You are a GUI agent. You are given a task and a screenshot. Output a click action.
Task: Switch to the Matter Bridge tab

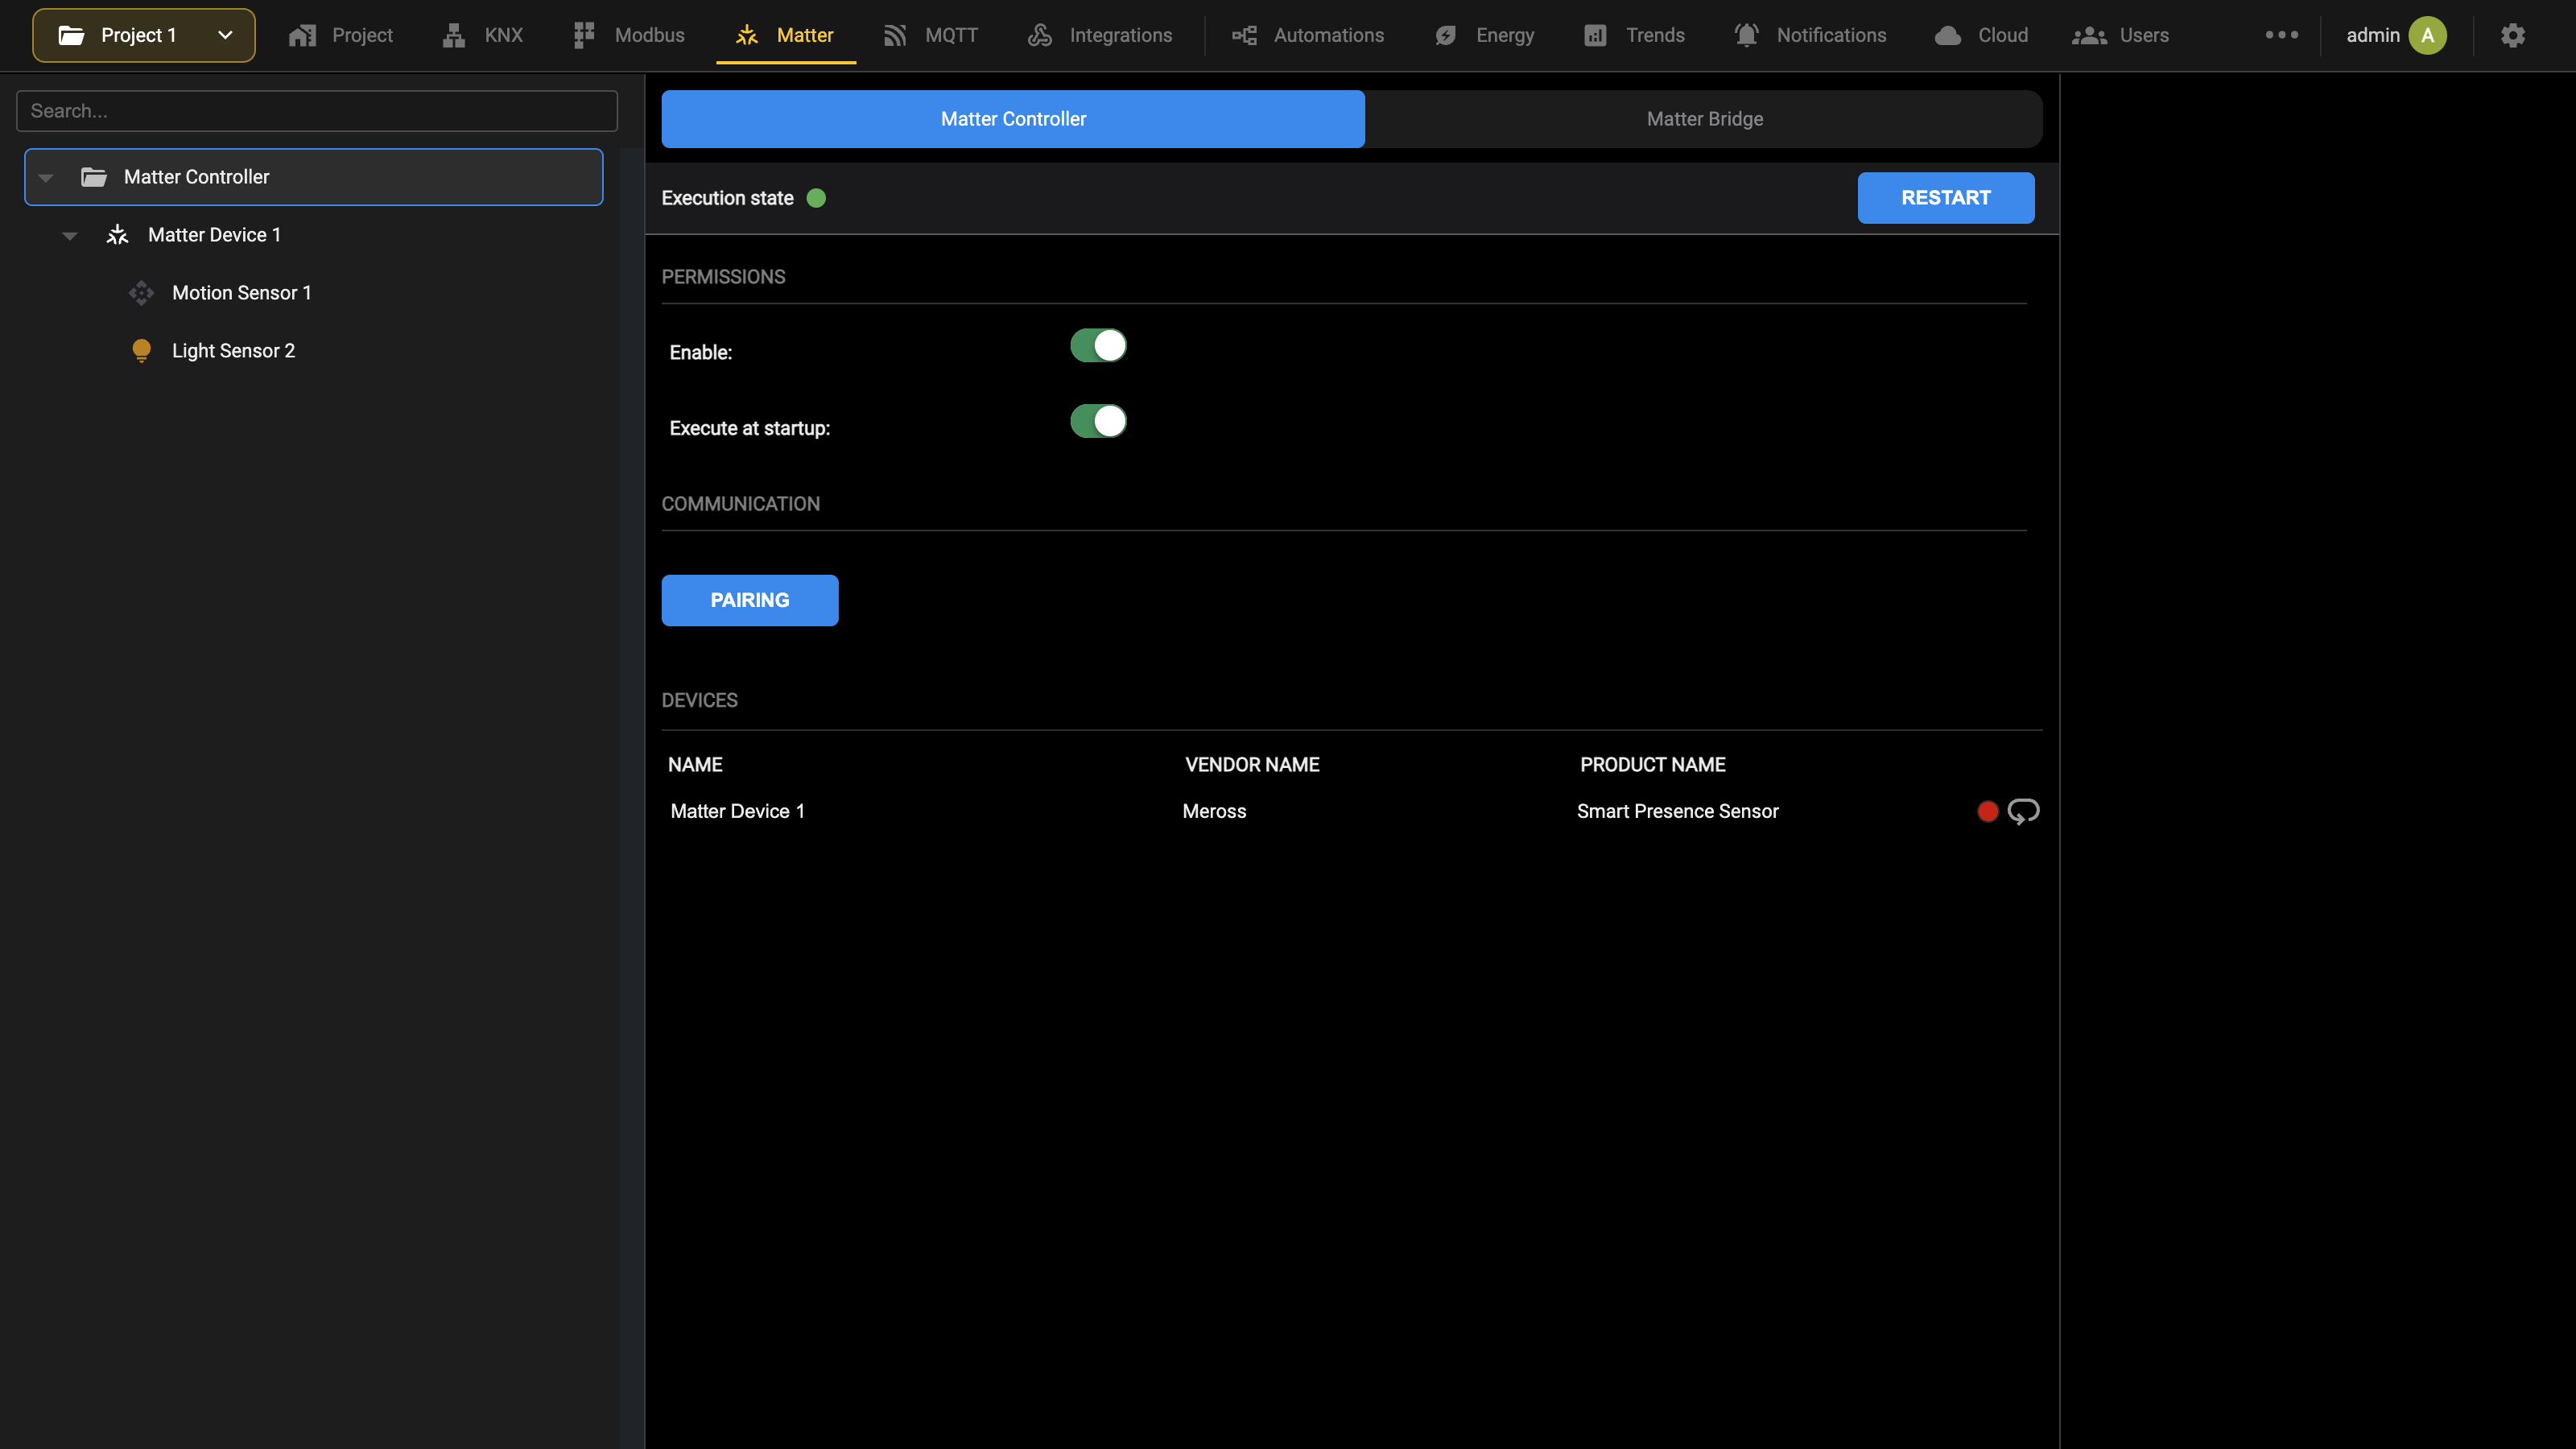click(x=1704, y=119)
